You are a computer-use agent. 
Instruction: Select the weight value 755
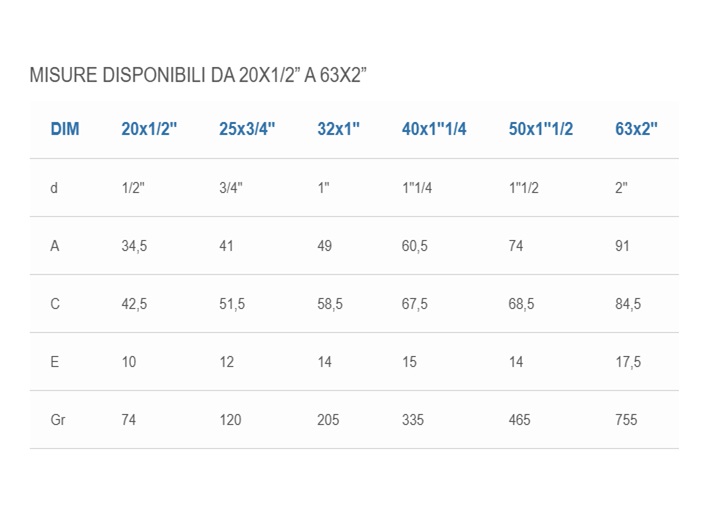click(x=626, y=420)
